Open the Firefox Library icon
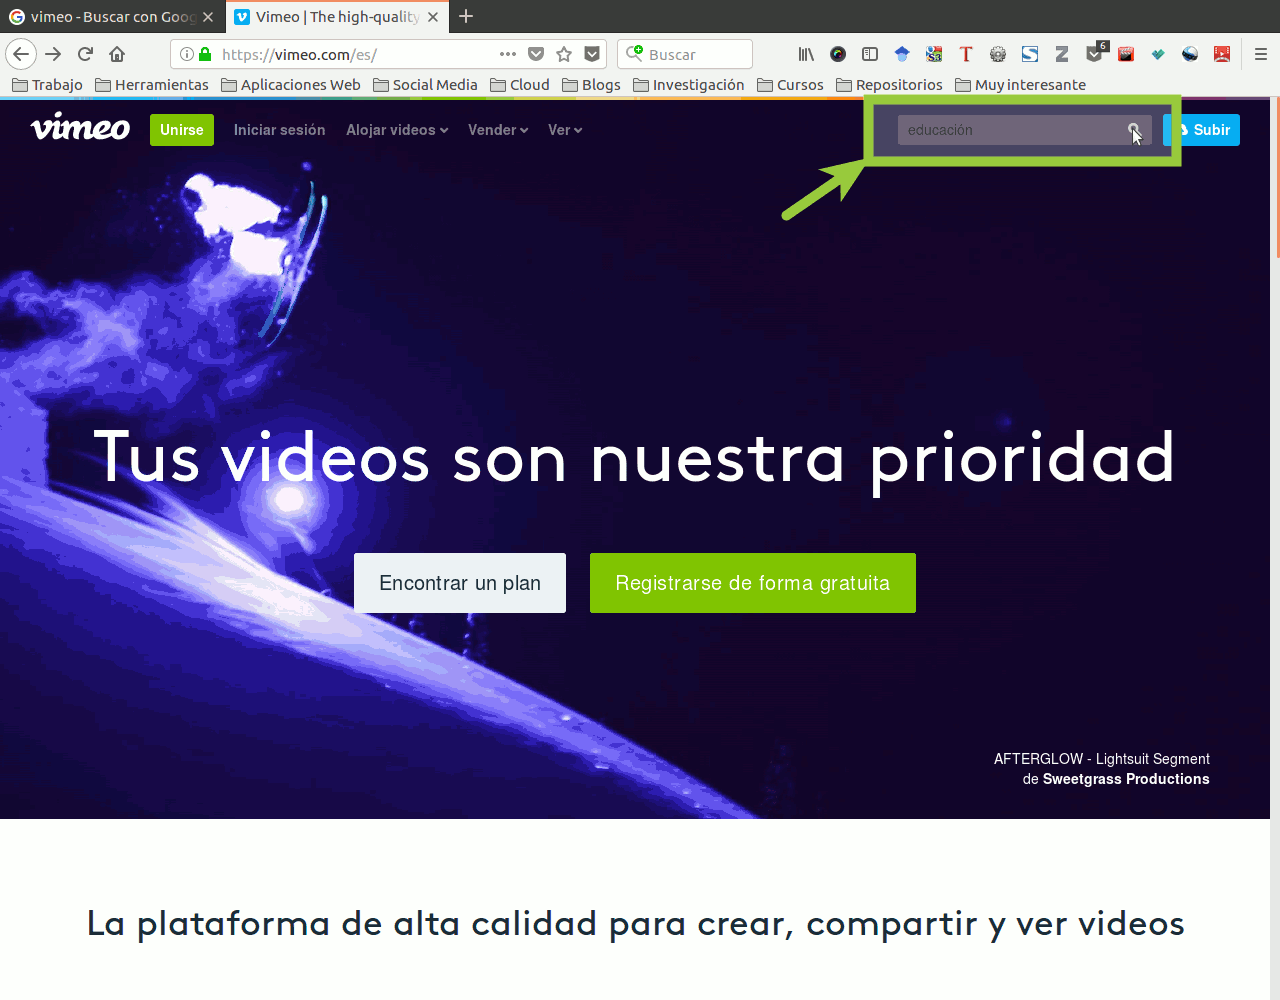Image resolution: width=1280 pixels, height=1000 pixels. point(806,54)
